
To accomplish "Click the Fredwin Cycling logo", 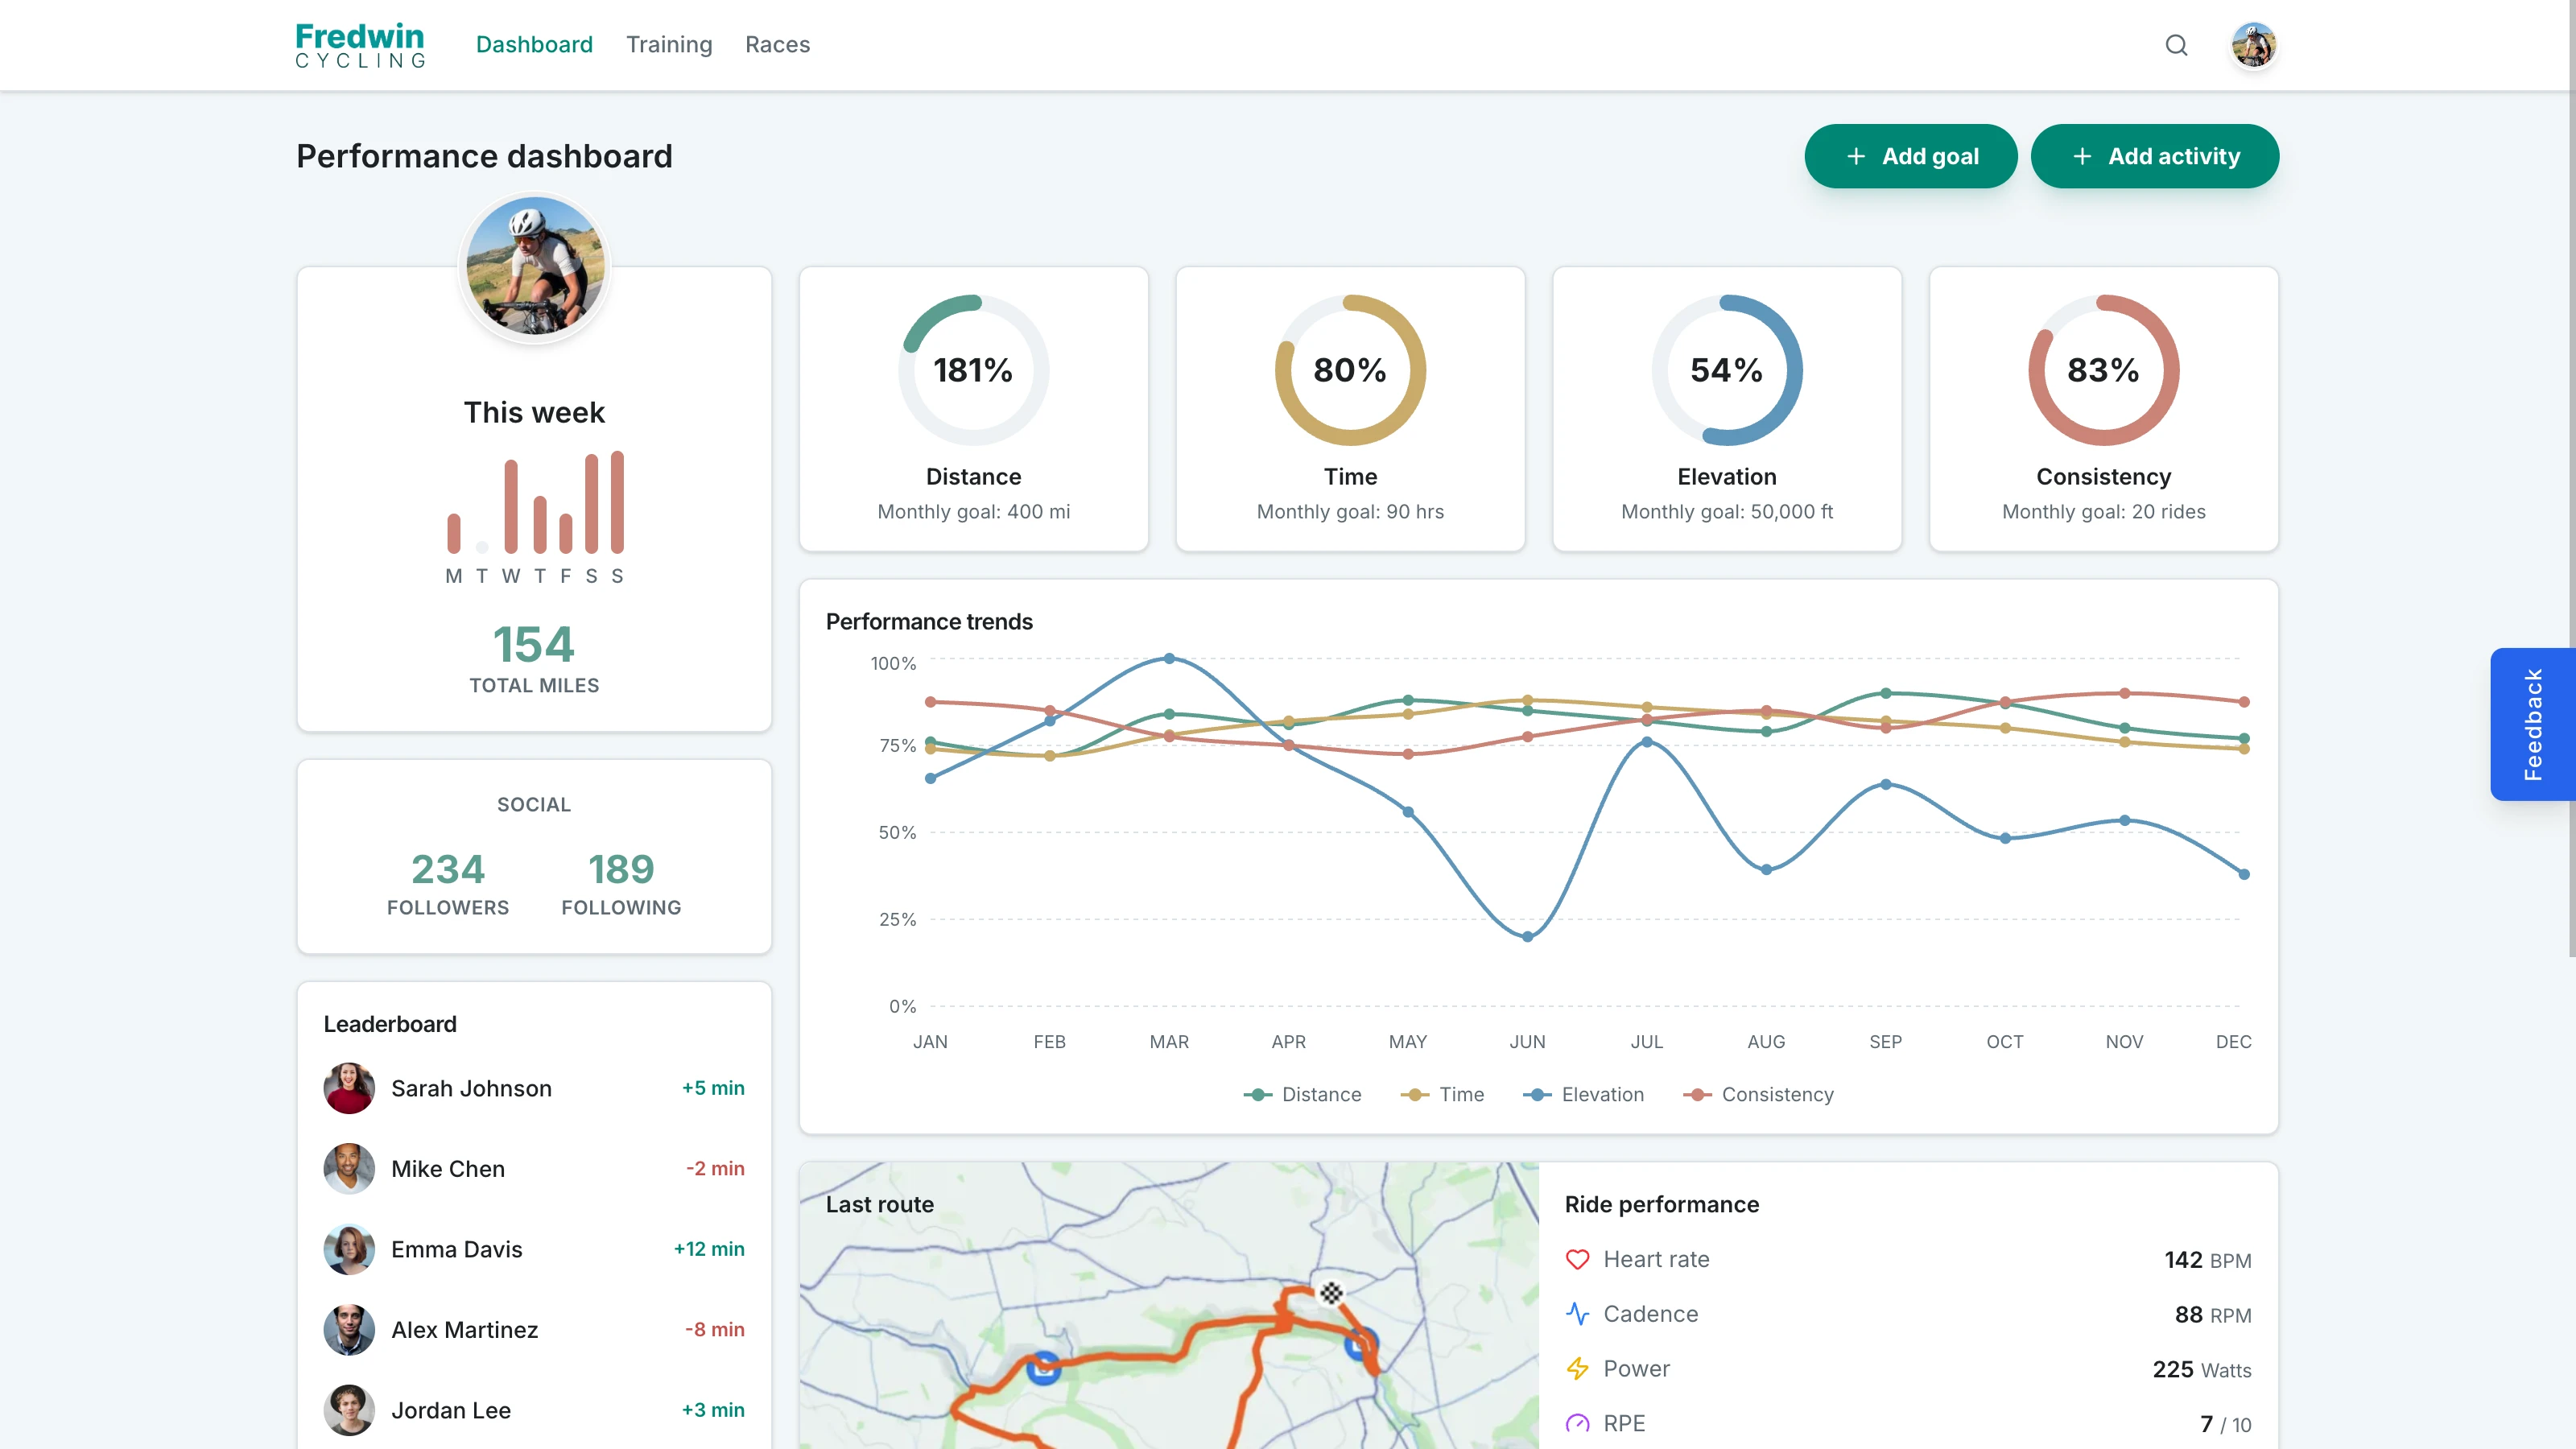I will click(x=360, y=45).
